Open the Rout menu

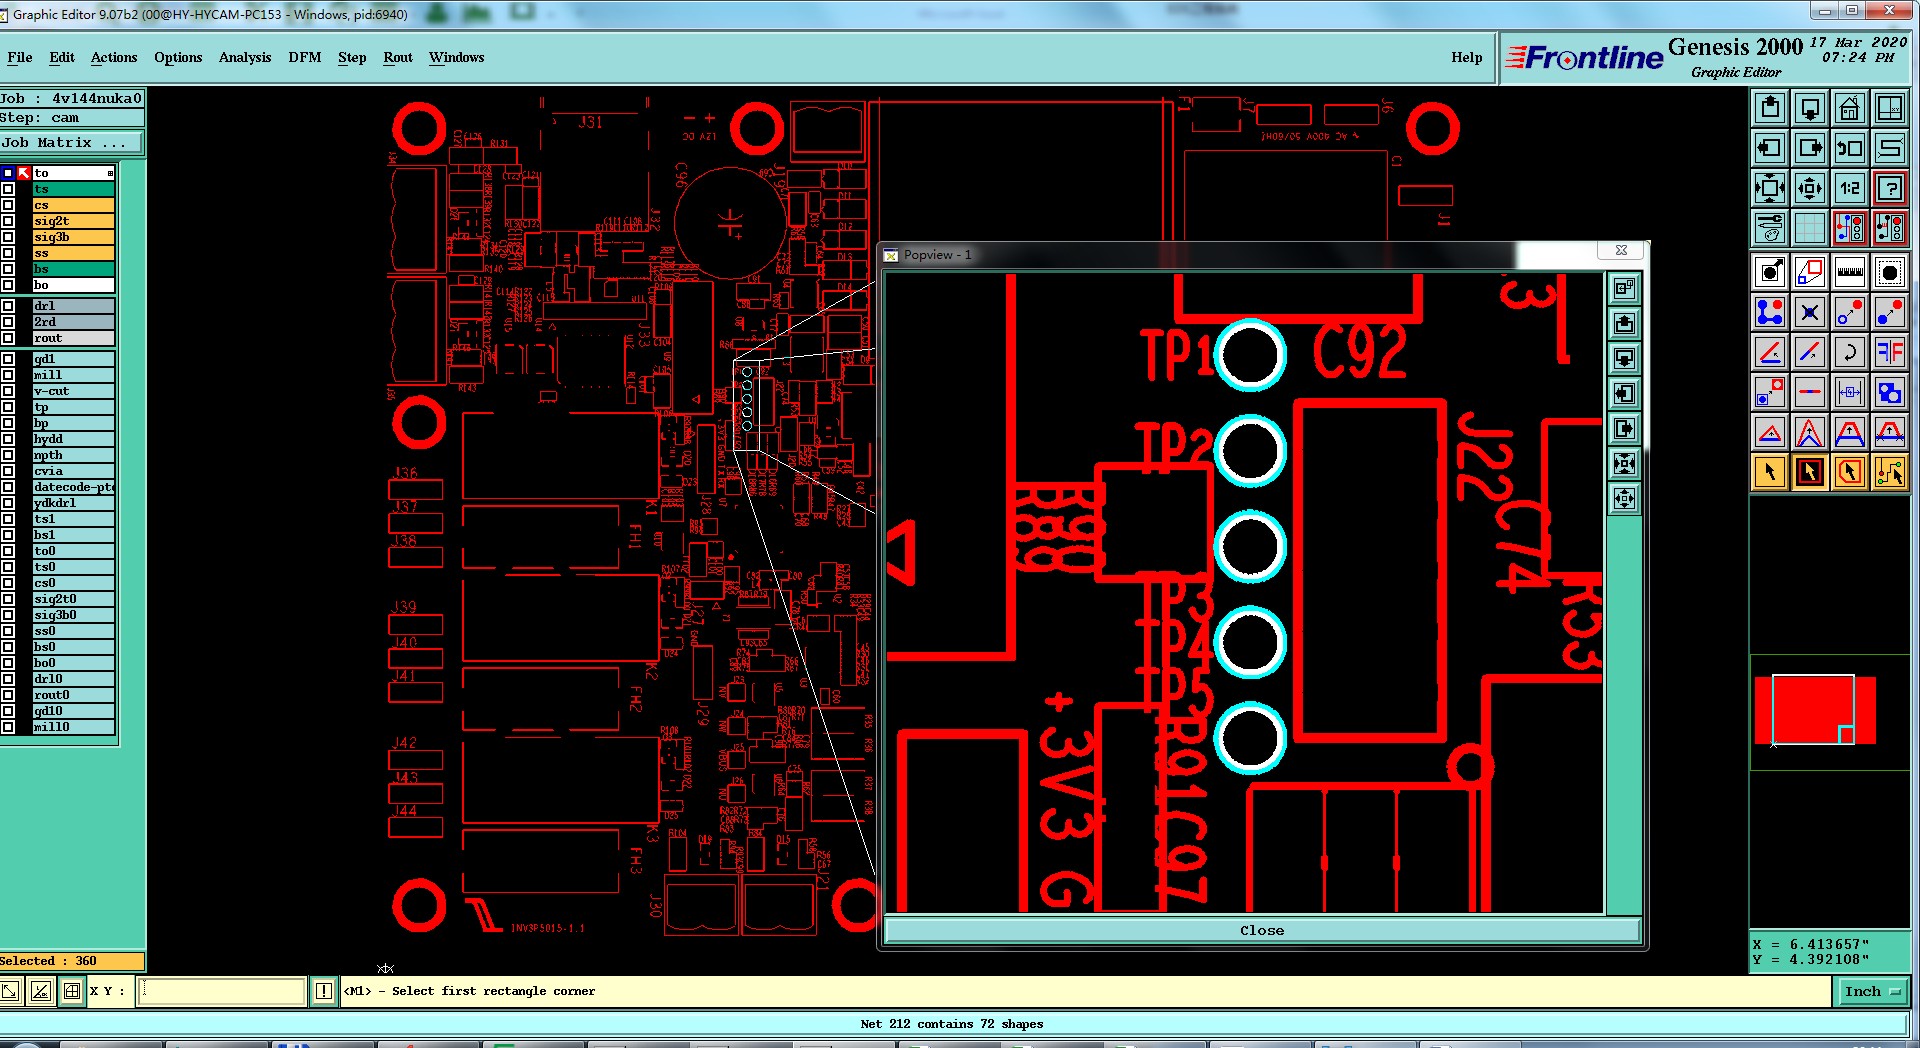pyautogui.click(x=398, y=57)
